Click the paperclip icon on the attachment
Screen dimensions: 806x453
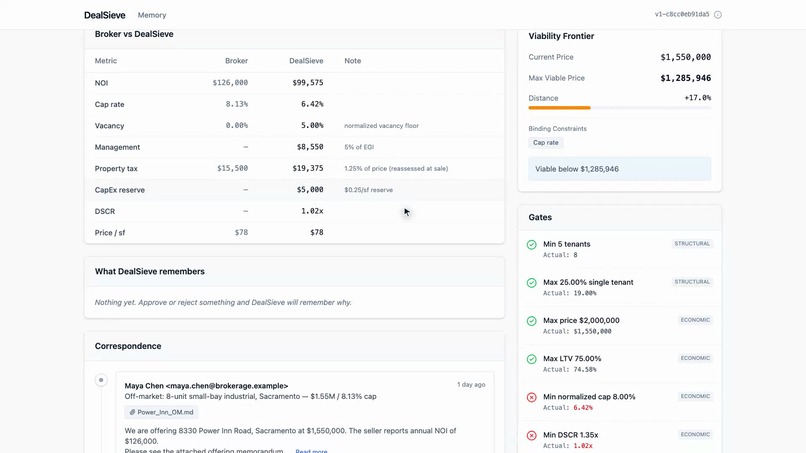click(x=132, y=412)
